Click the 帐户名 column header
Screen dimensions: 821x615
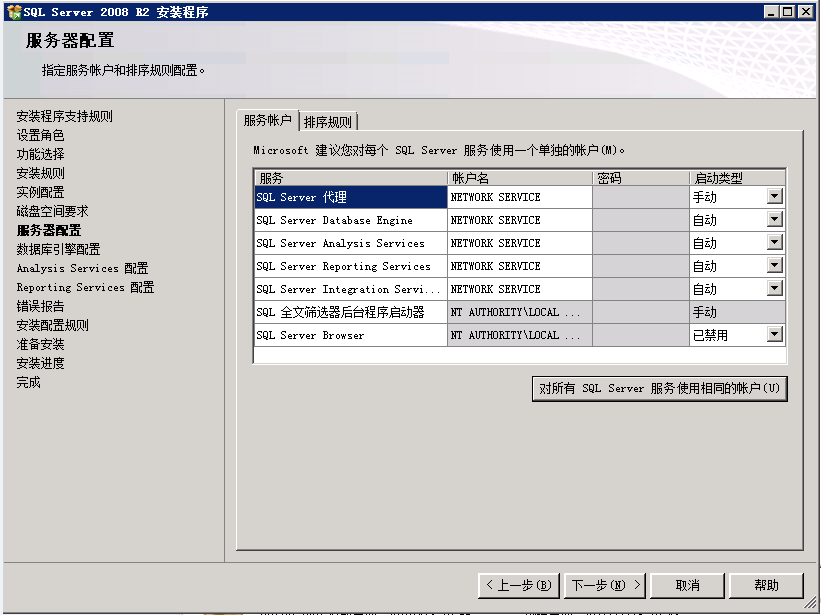point(519,178)
